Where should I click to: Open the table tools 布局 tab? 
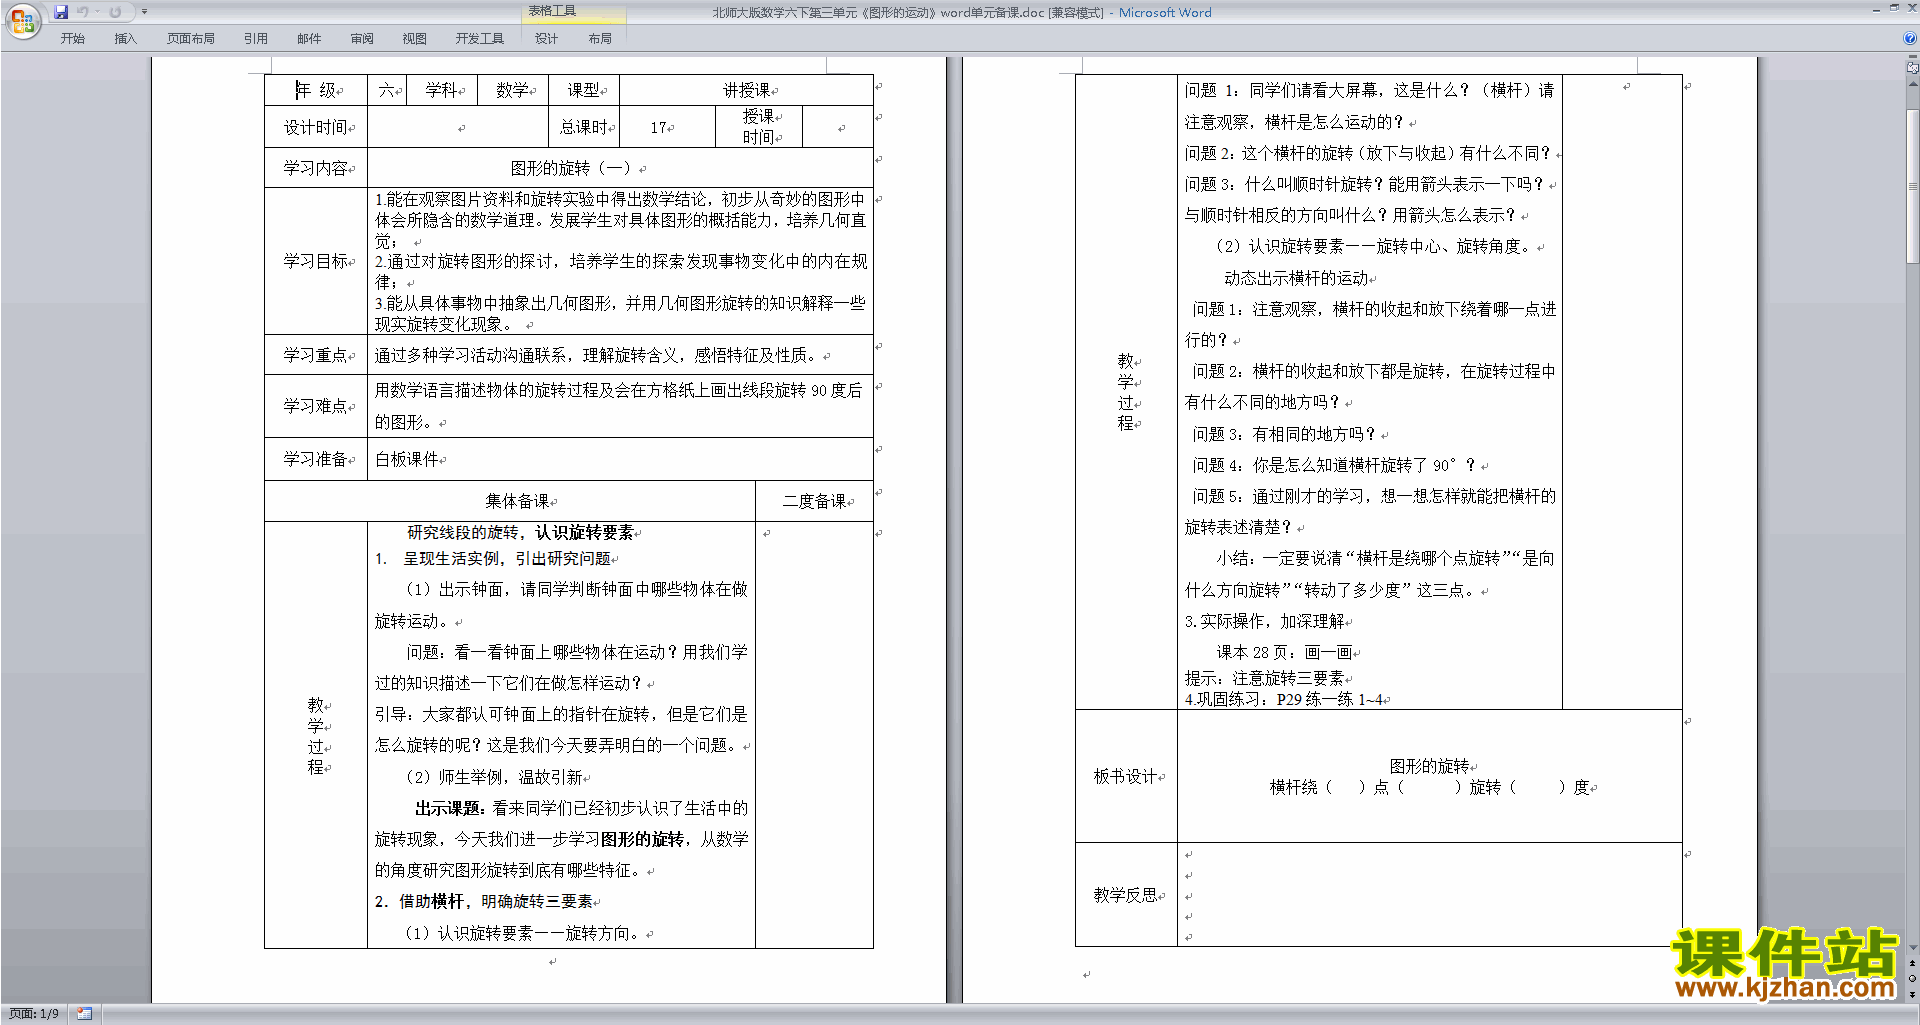pyautogui.click(x=600, y=39)
